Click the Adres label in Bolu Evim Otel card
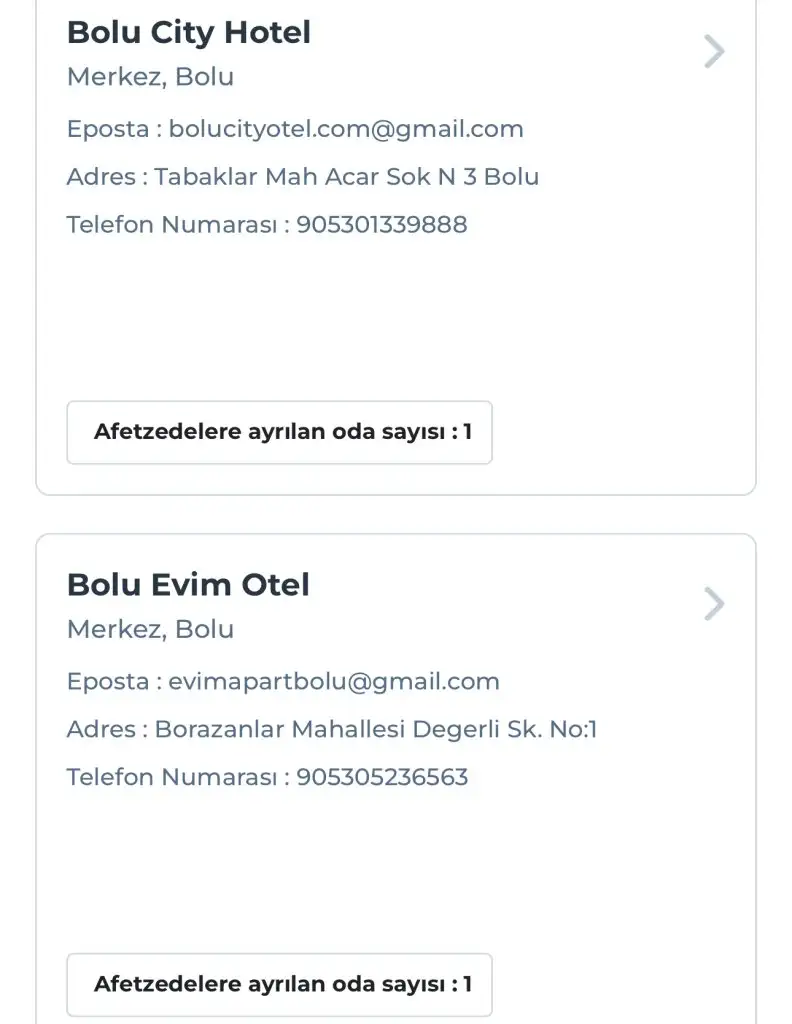Viewport: 792px width, 1024px height. tap(101, 729)
